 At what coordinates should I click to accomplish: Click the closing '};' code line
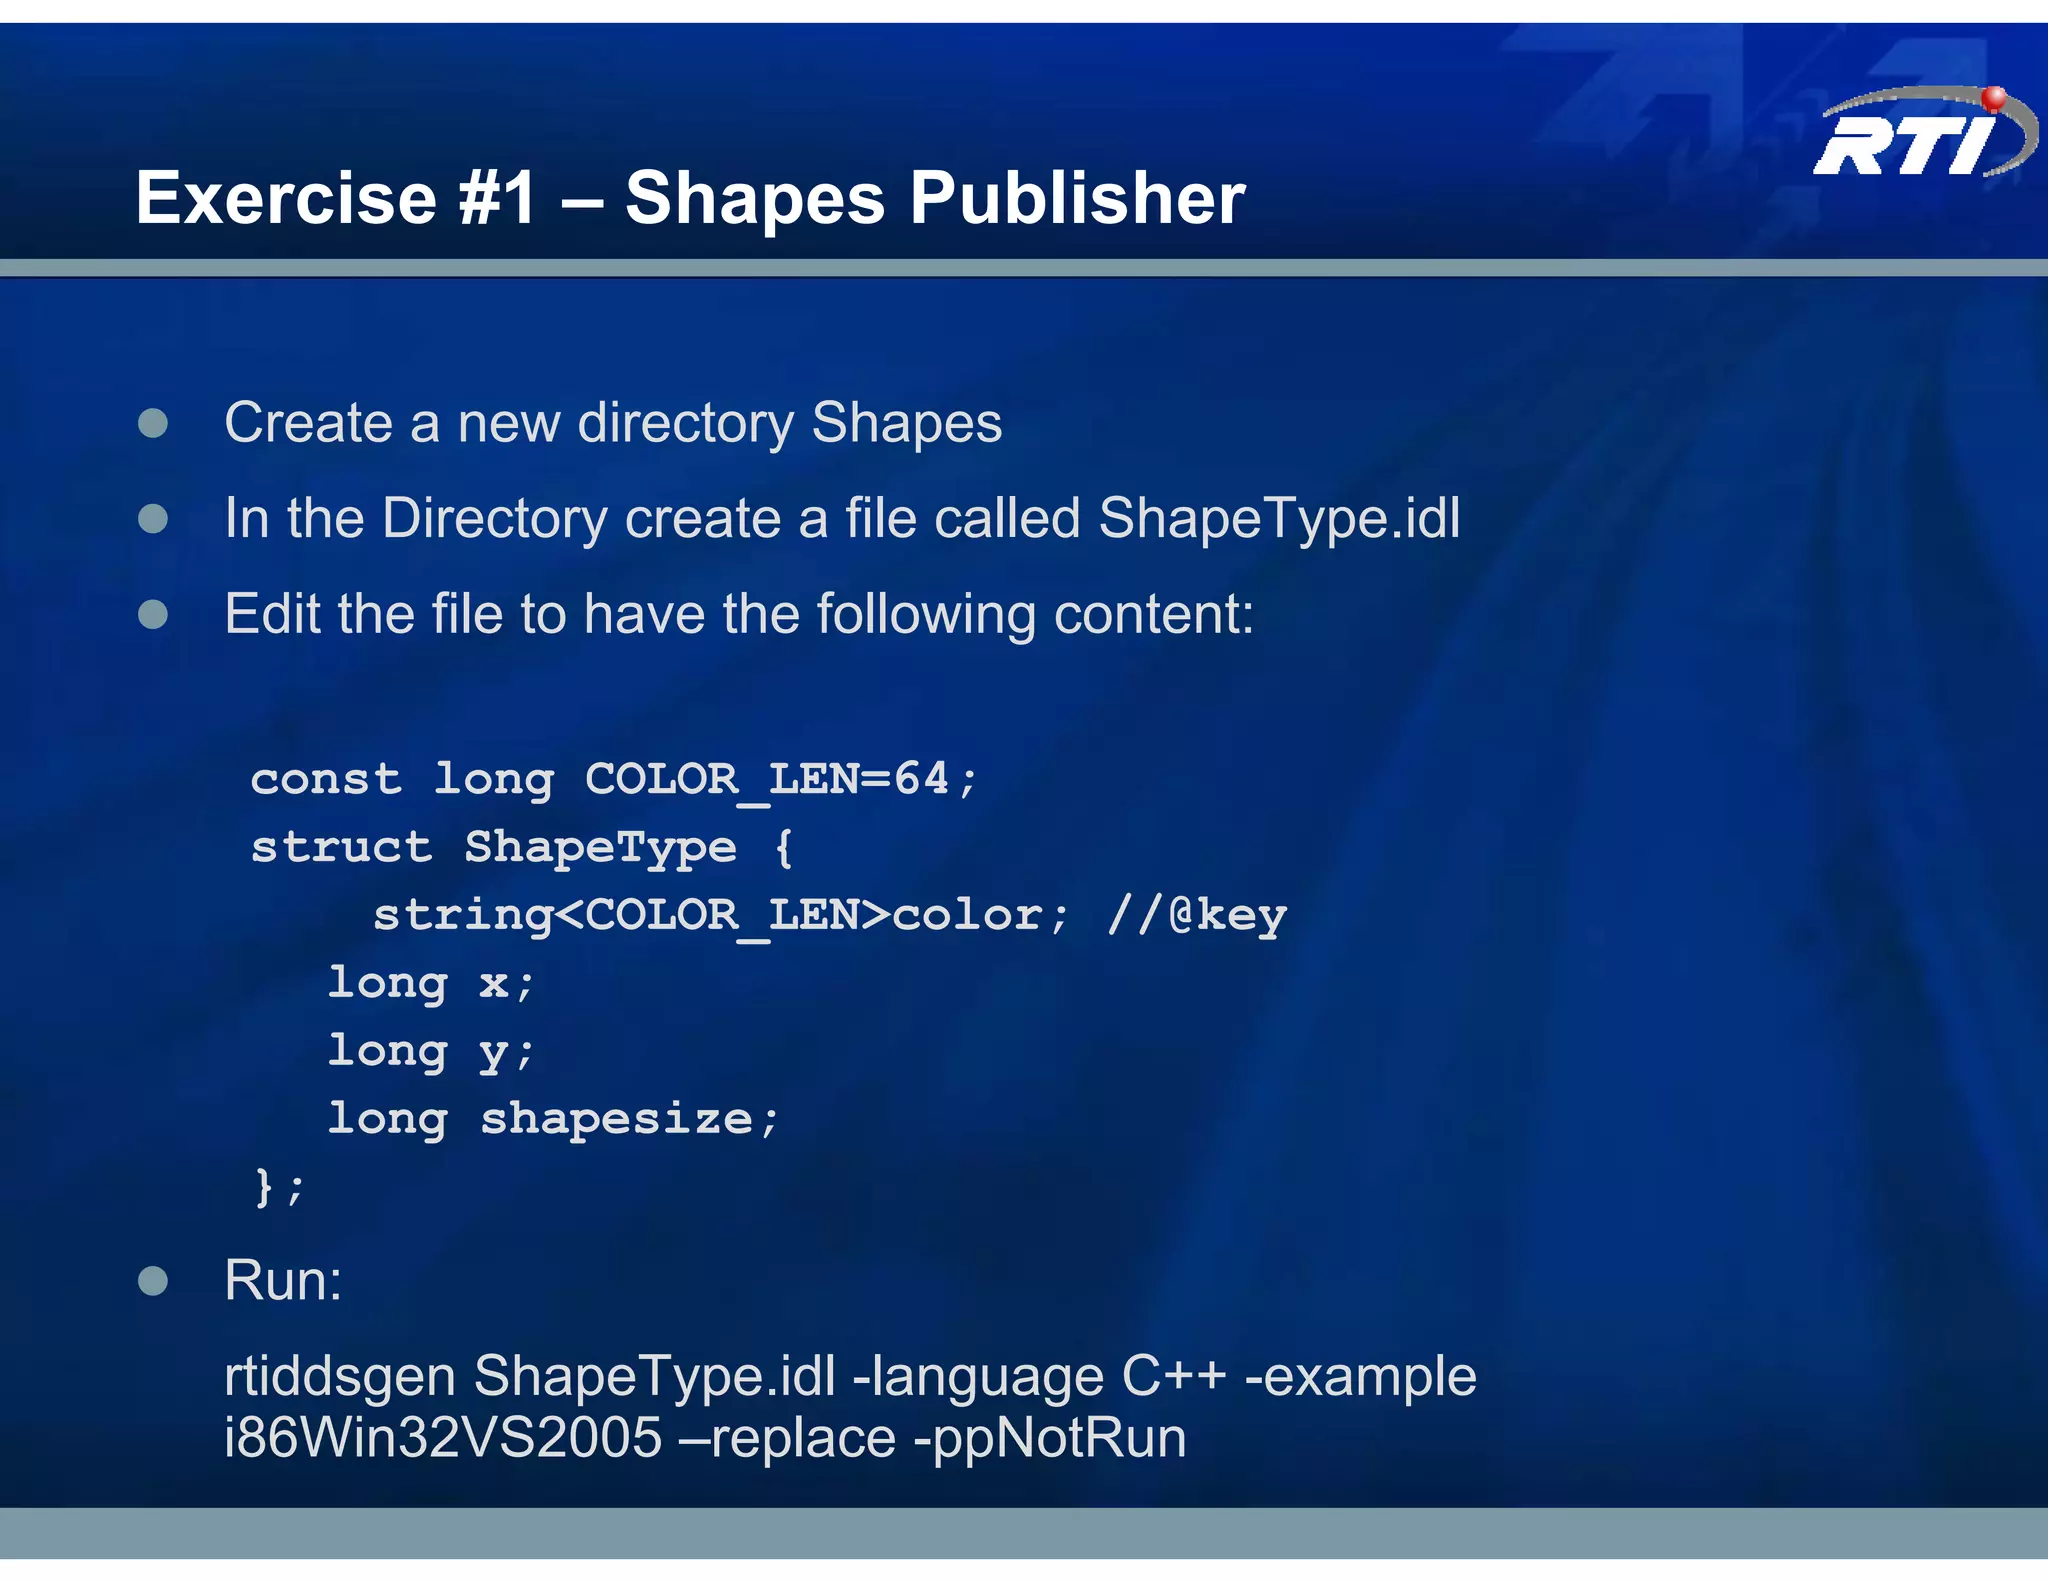[279, 1187]
